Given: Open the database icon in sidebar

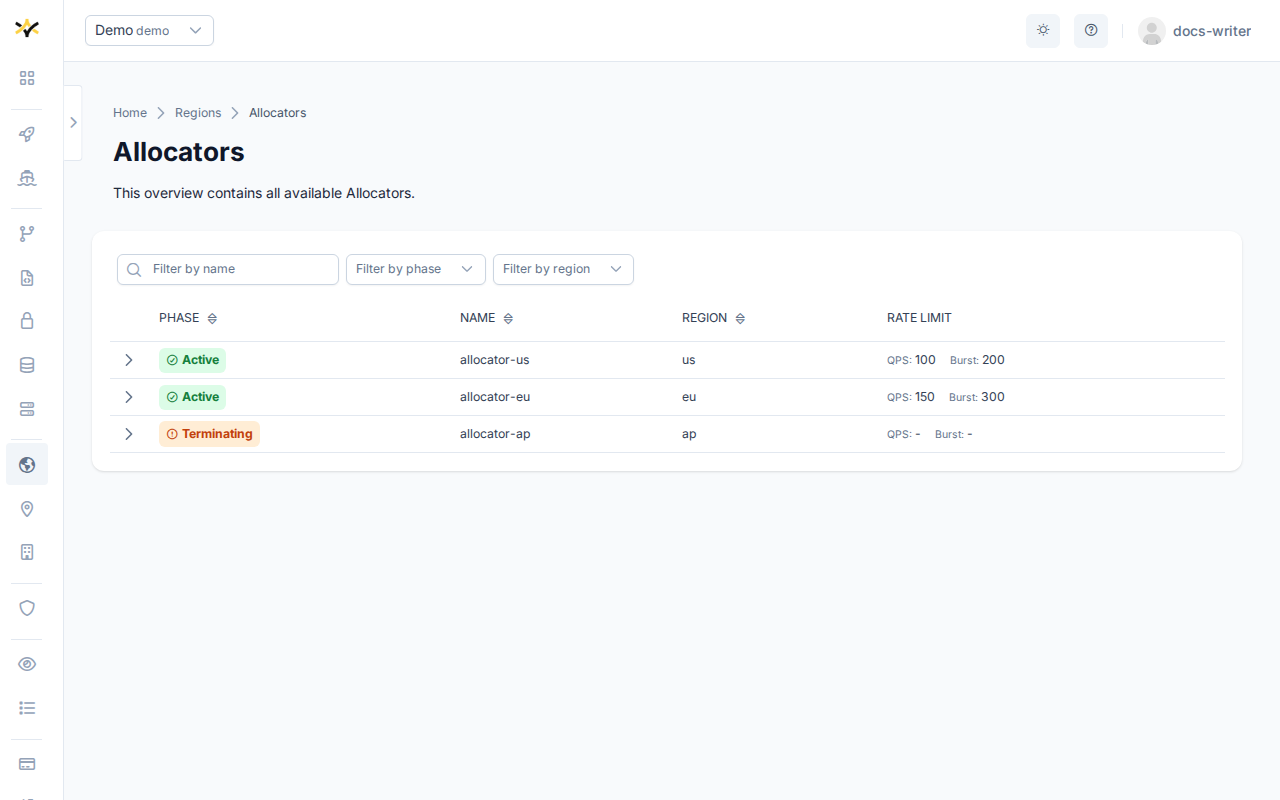Looking at the screenshot, I should [x=27, y=365].
